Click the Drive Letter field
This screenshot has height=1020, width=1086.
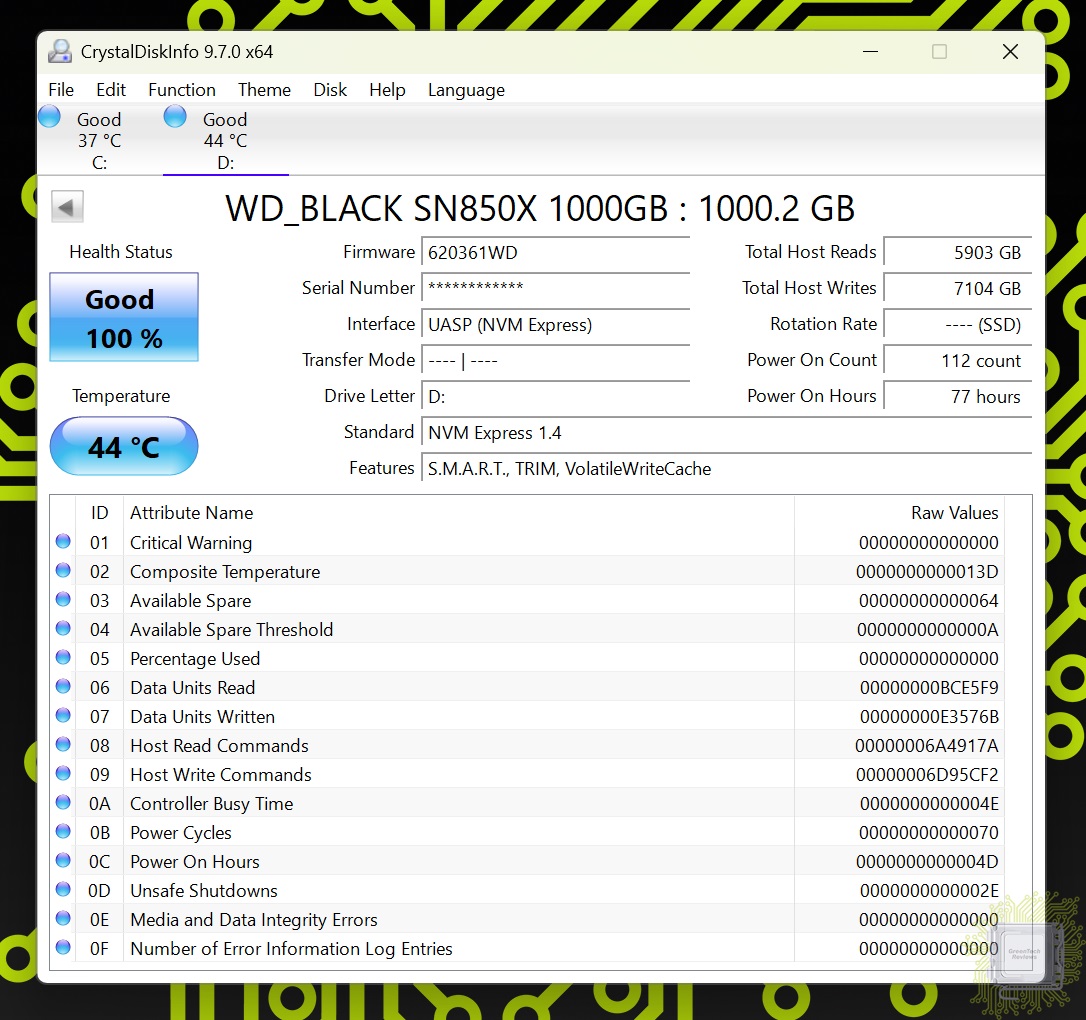(x=555, y=397)
